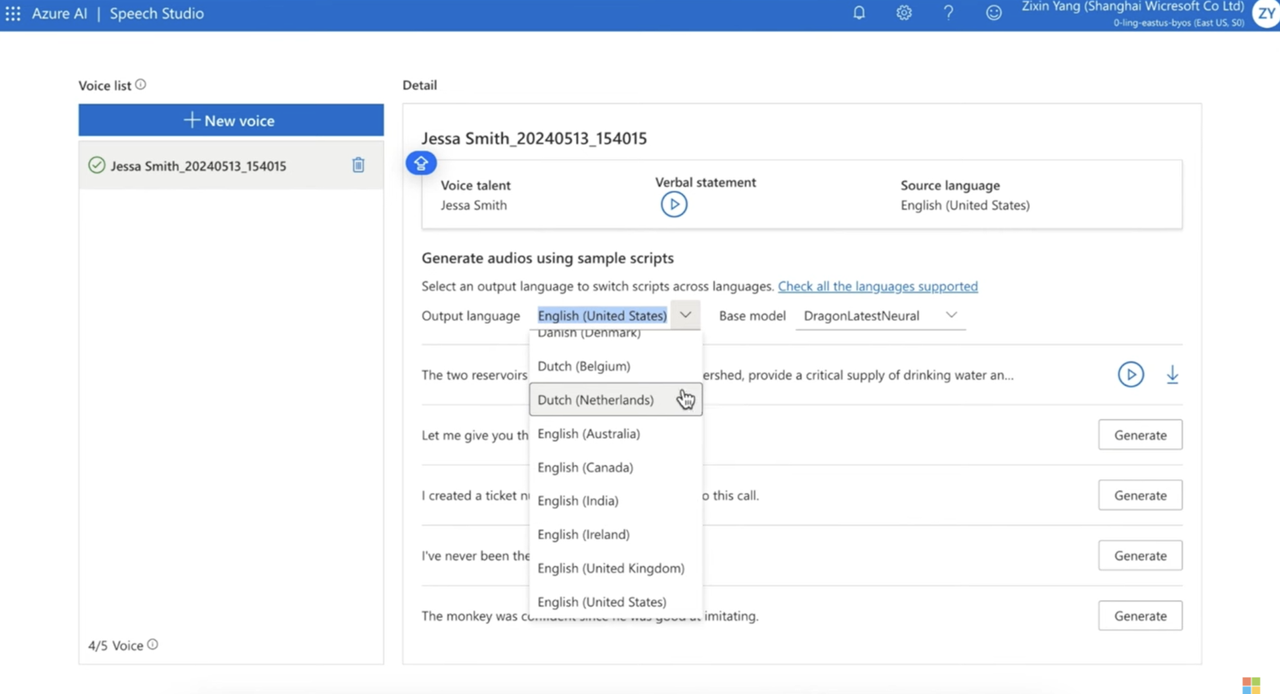Delete the Jessa Smith voice with the trash icon
The image size is (1280, 694).
[x=358, y=165]
